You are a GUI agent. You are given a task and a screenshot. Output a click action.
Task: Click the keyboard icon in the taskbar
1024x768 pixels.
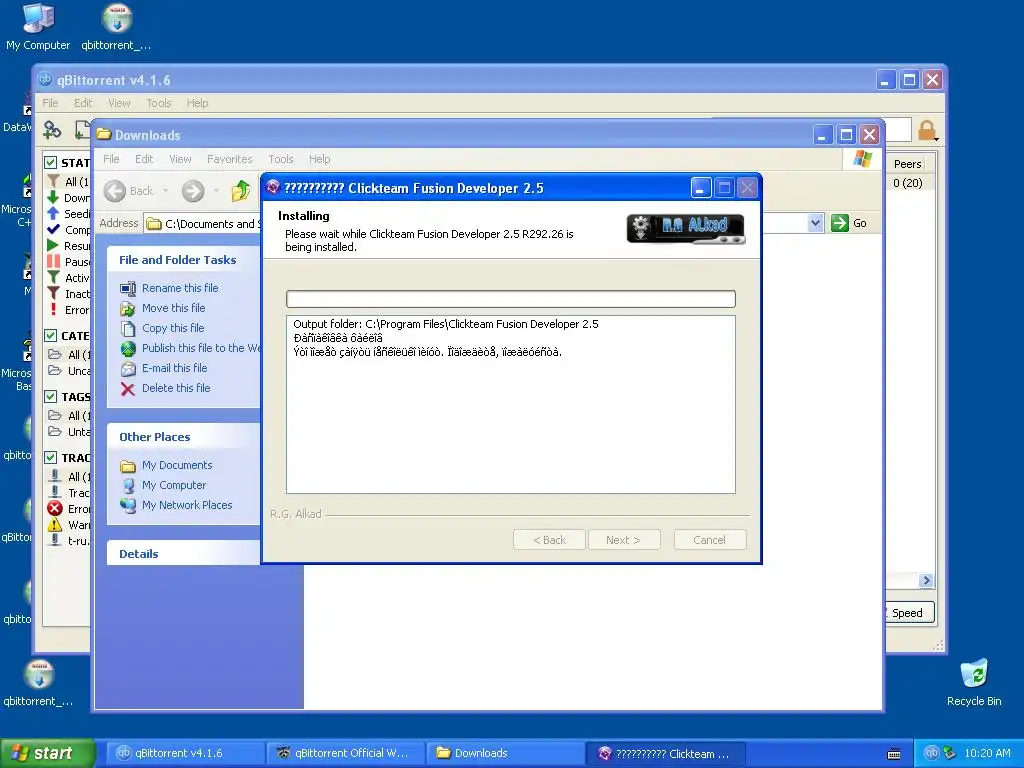[x=894, y=754]
